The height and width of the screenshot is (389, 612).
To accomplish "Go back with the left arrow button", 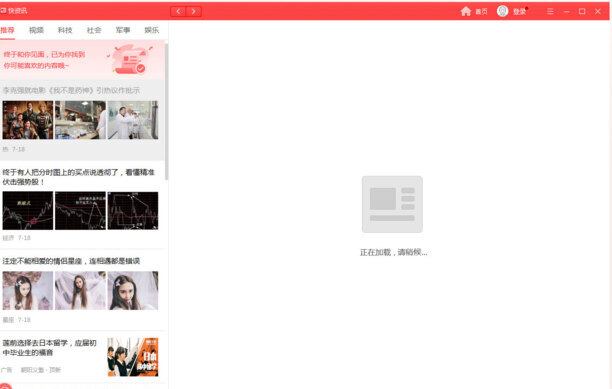I will (178, 11).
